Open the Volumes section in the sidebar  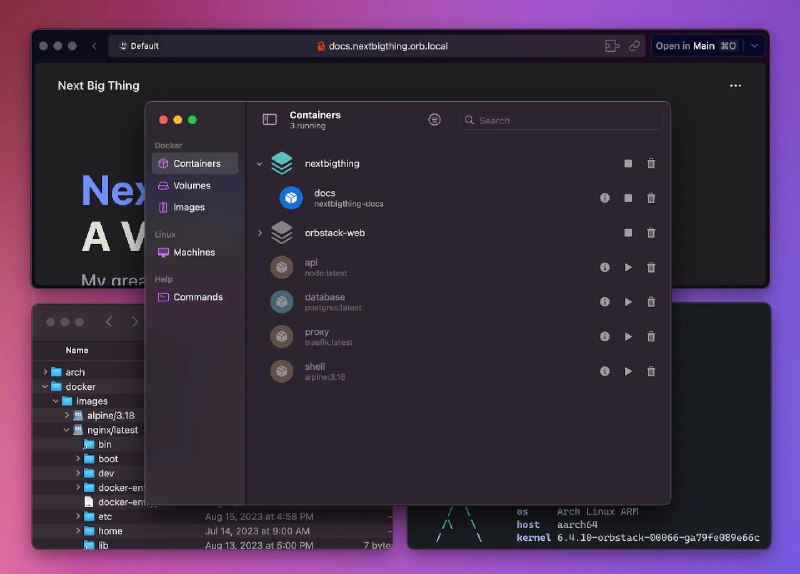click(x=191, y=185)
